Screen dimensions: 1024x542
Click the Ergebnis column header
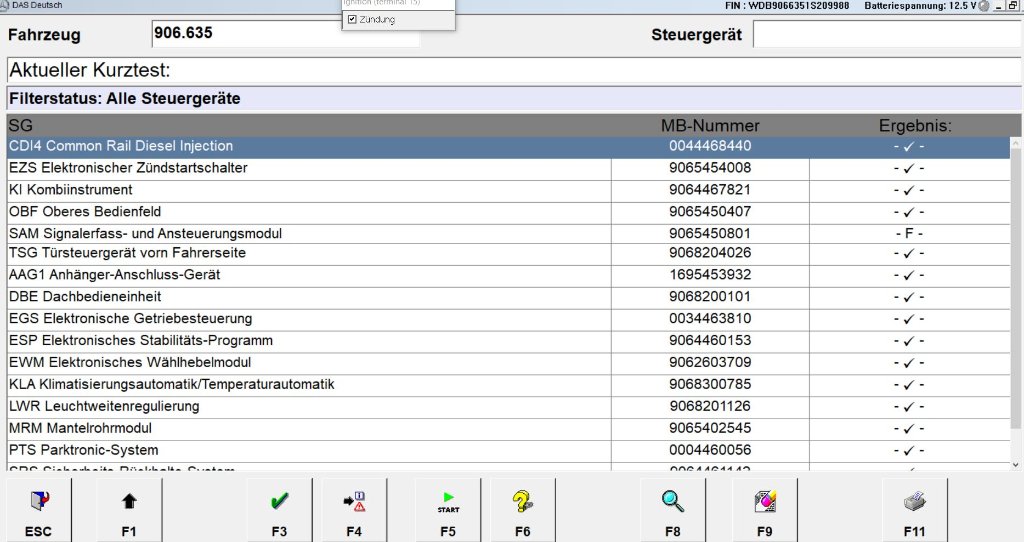click(915, 126)
